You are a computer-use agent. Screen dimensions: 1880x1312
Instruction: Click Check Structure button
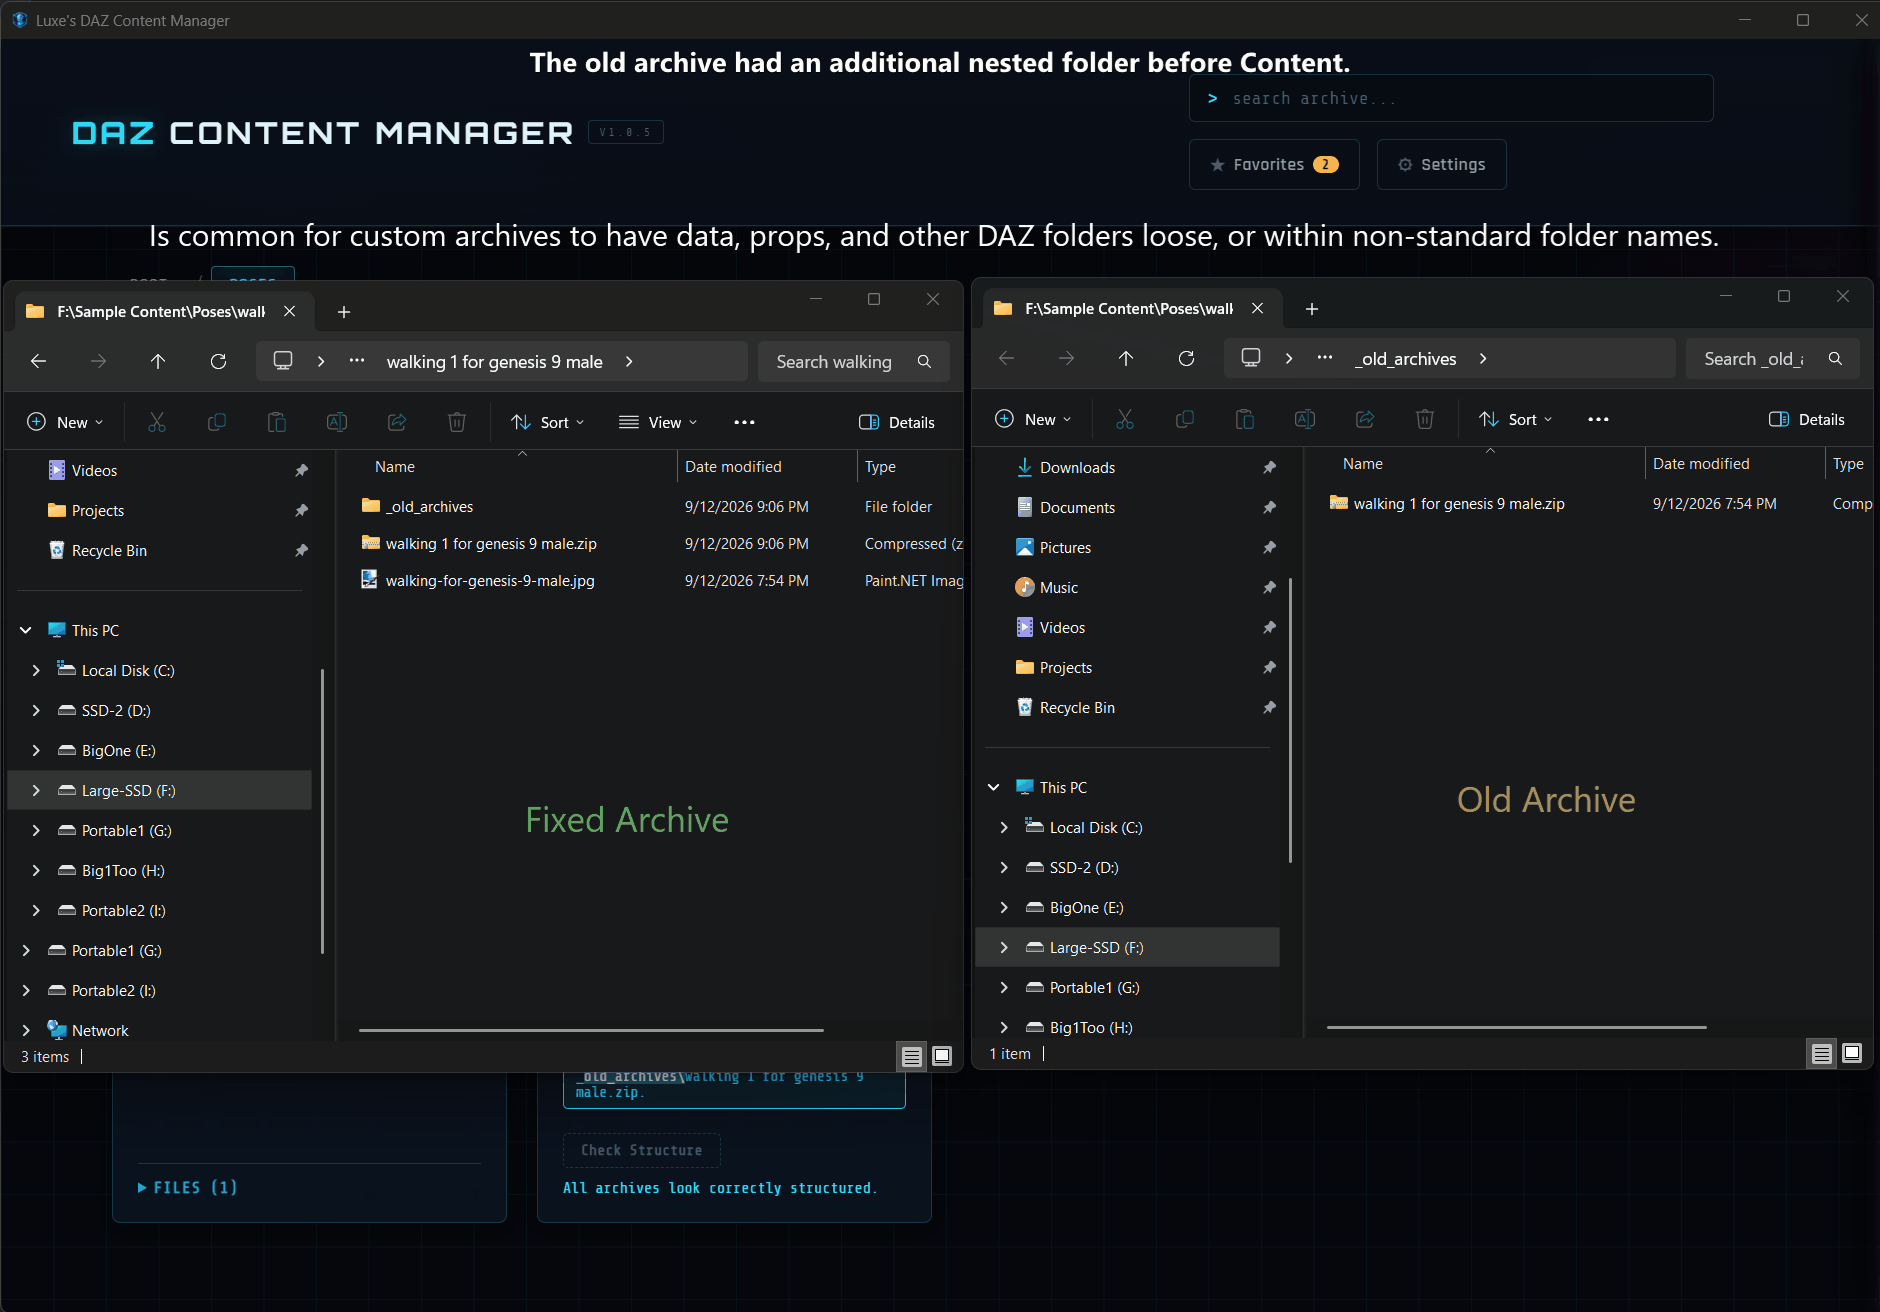click(641, 1150)
